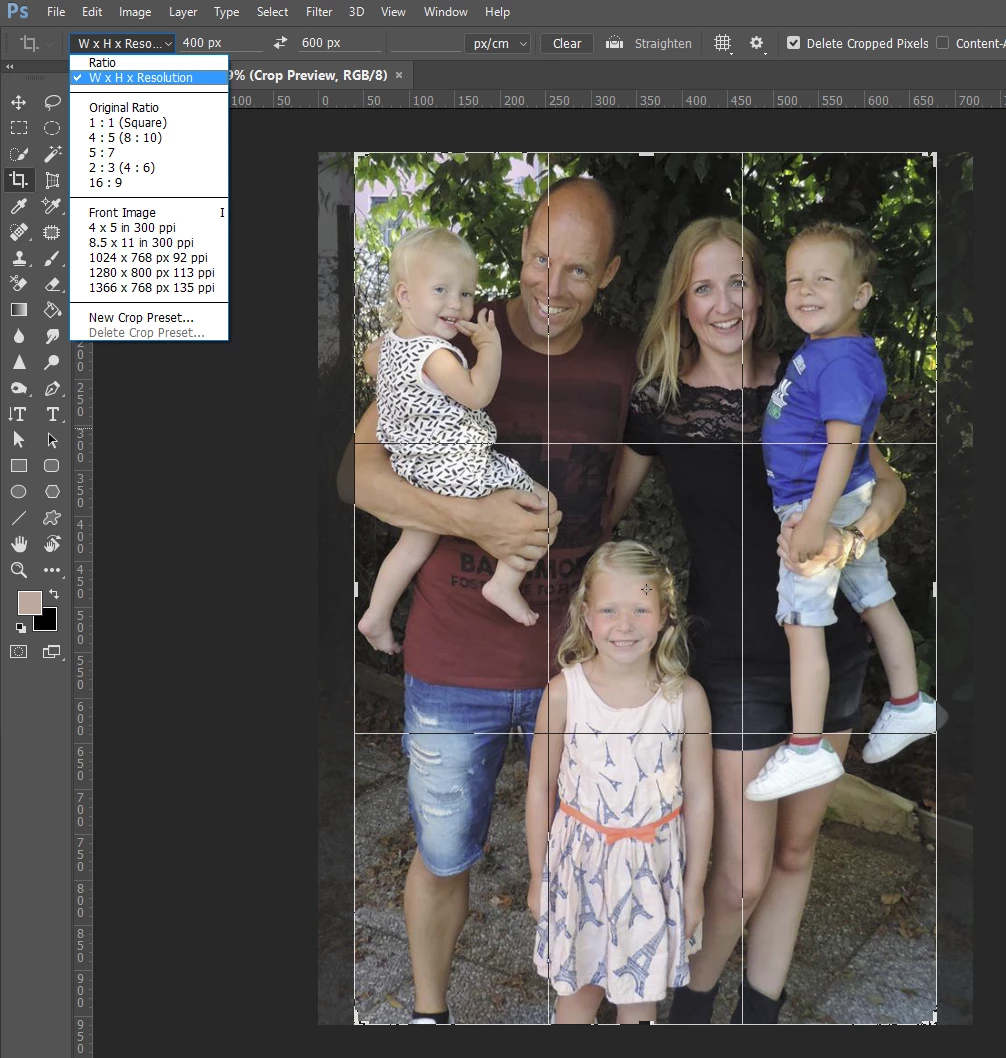Open the foreground color swatch
Screen dimensions: 1006x1058
29,602
